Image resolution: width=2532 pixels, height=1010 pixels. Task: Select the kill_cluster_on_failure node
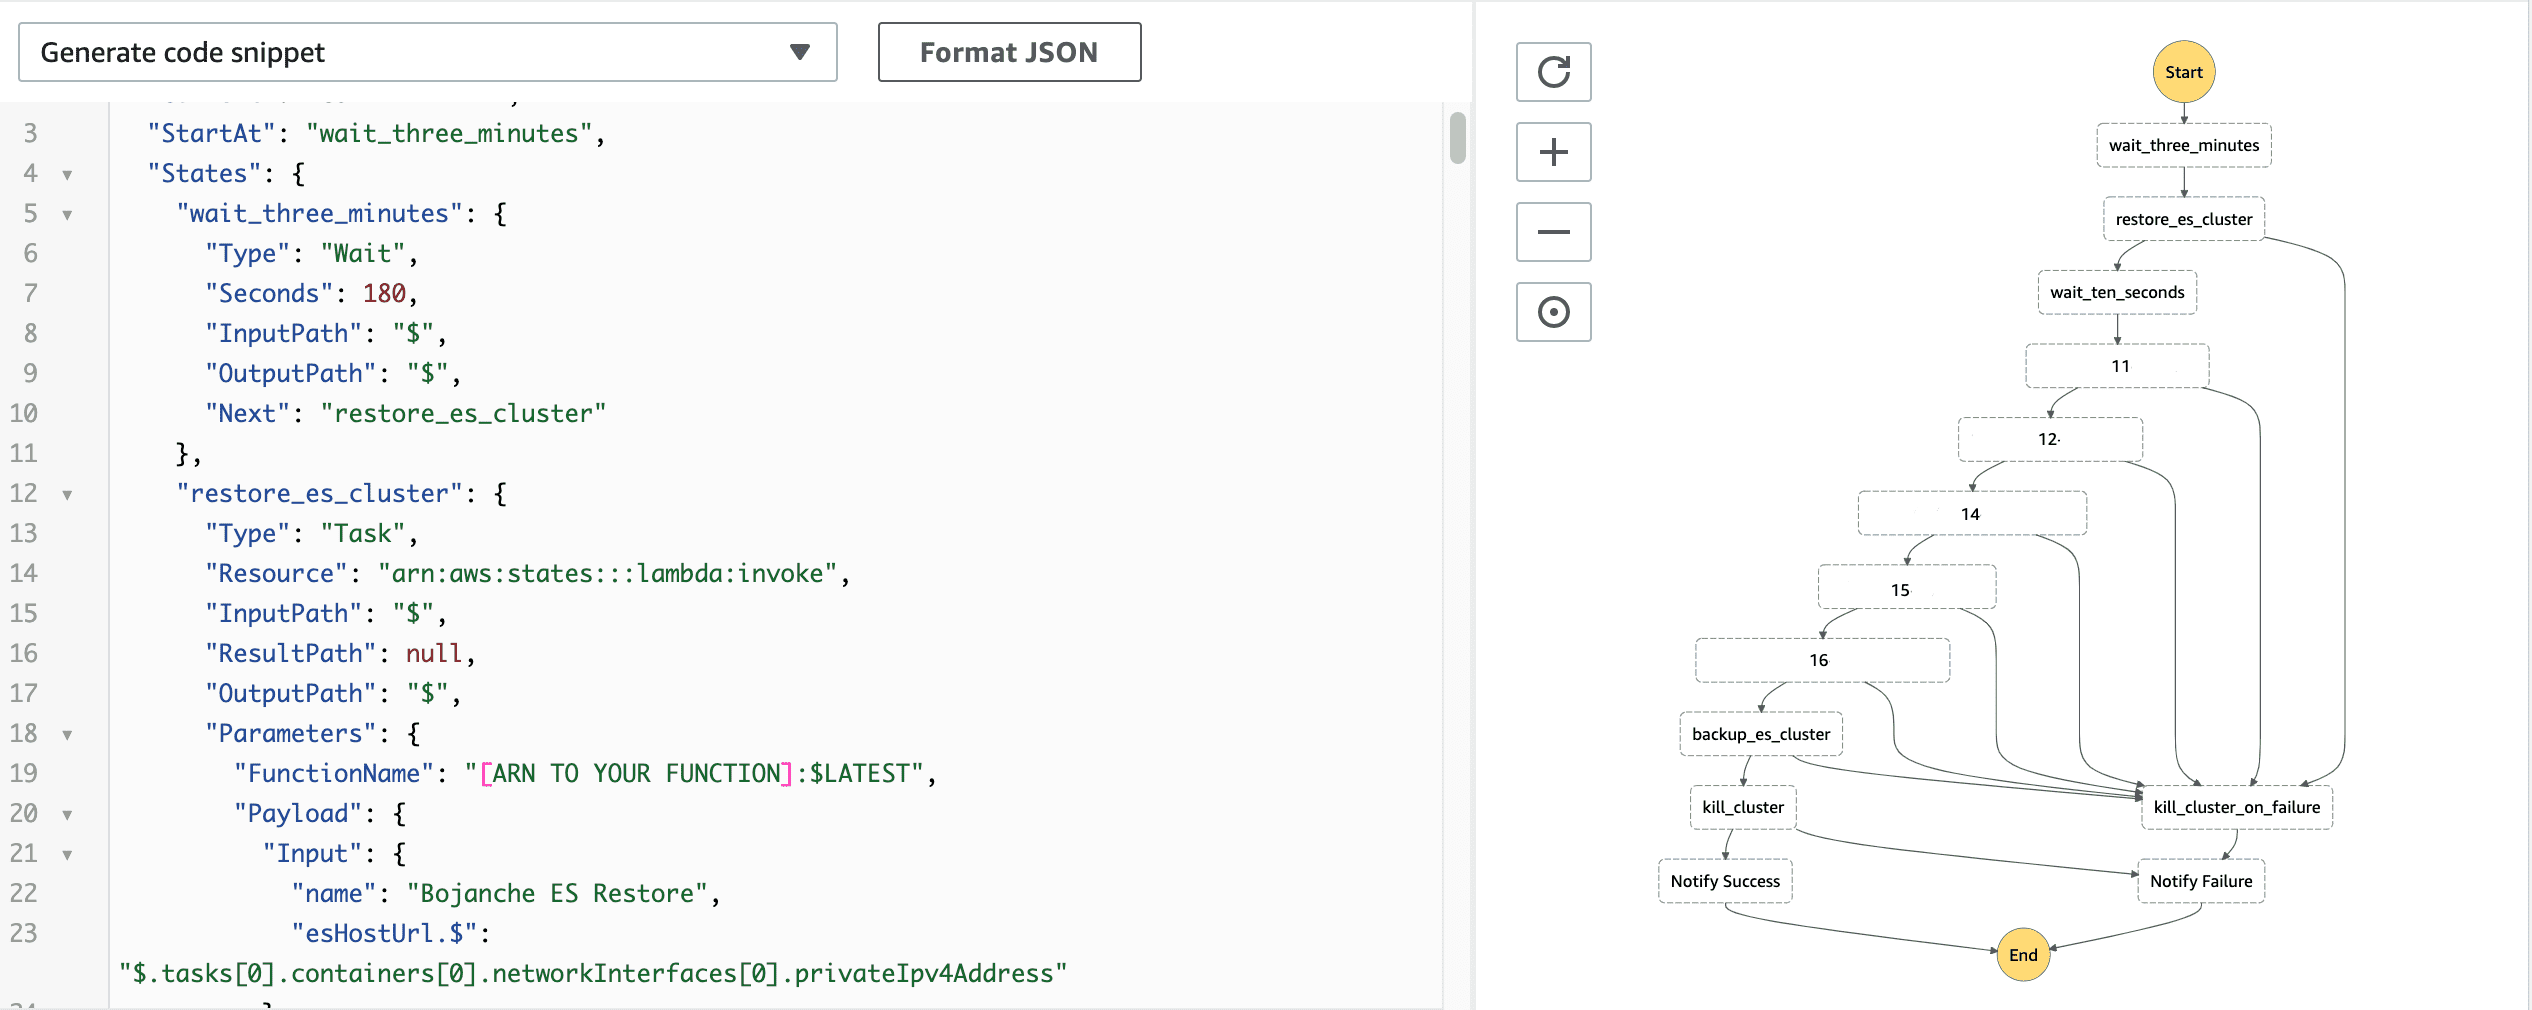[2236, 807]
